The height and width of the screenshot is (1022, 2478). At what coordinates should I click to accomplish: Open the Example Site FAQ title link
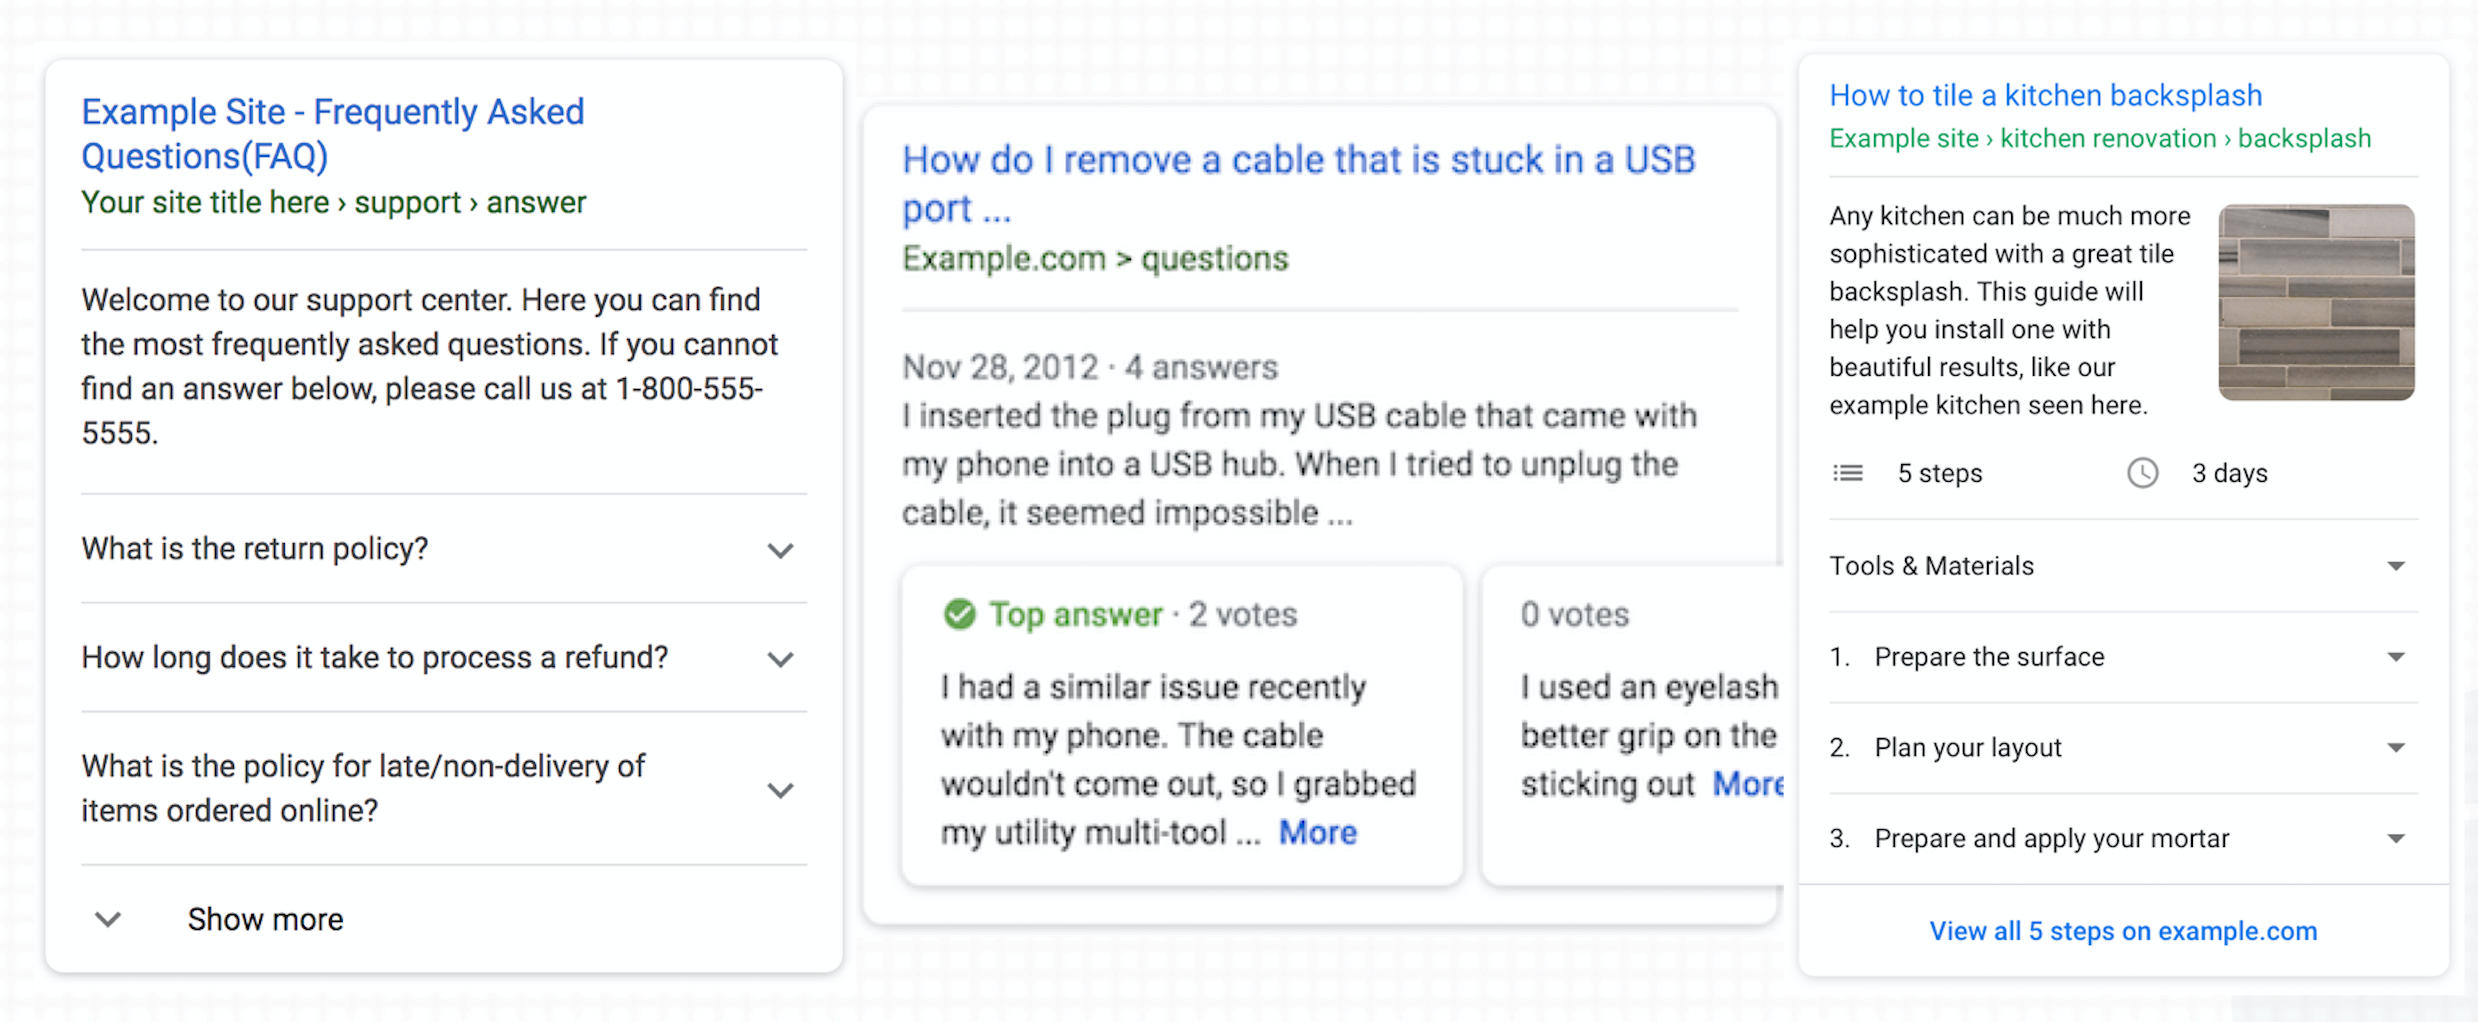coord(332,133)
